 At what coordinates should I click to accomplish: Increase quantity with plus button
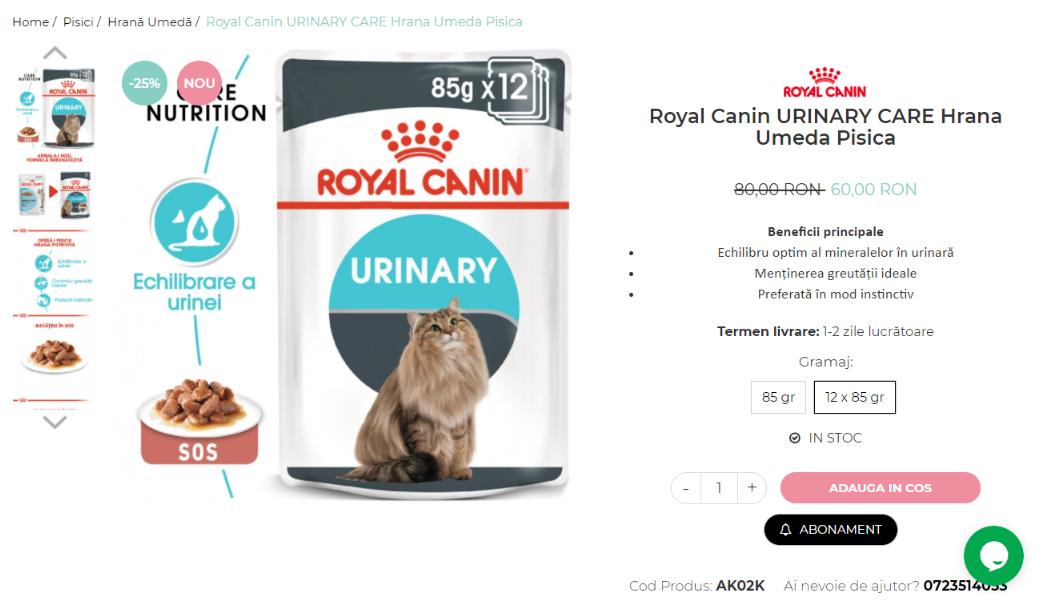(x=752, y=487)
